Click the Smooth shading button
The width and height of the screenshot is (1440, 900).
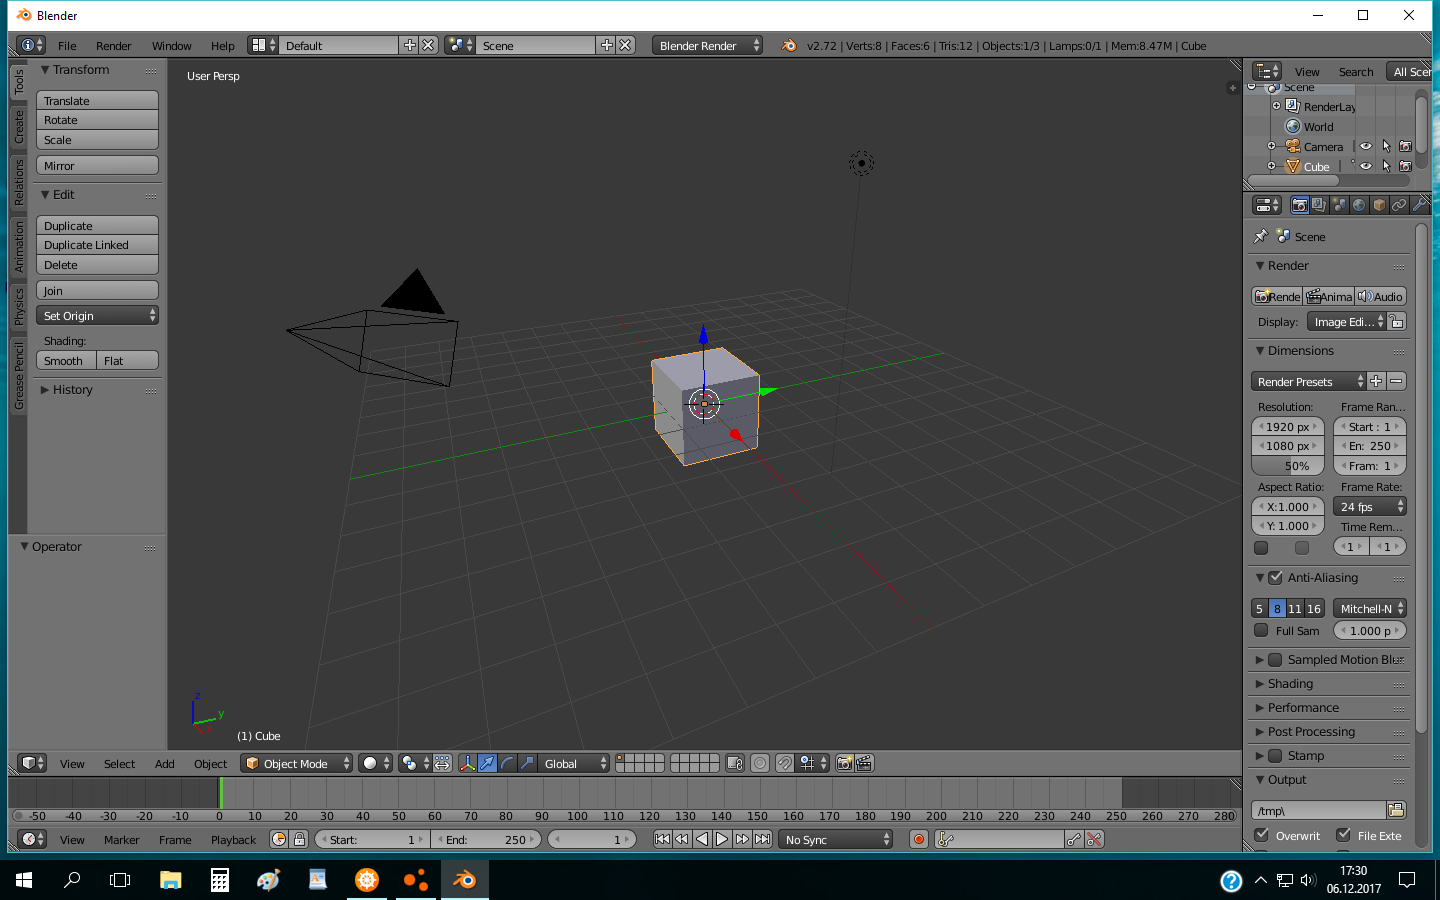[66, 360]
